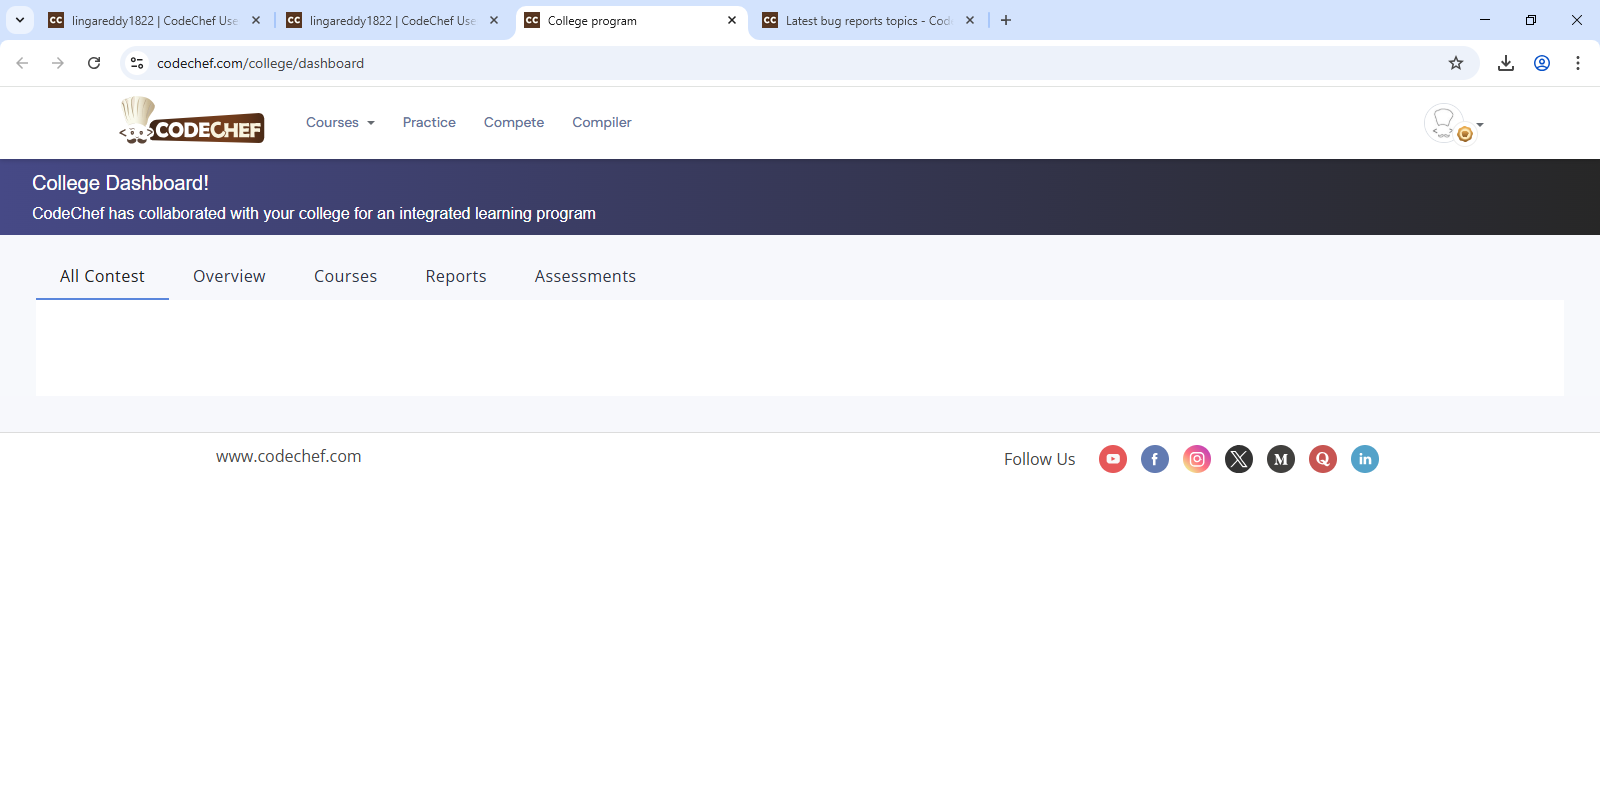Screen dimensions: 1600x794
Task: Switch to the Courses dashboard tab
Action: [345, 276]
